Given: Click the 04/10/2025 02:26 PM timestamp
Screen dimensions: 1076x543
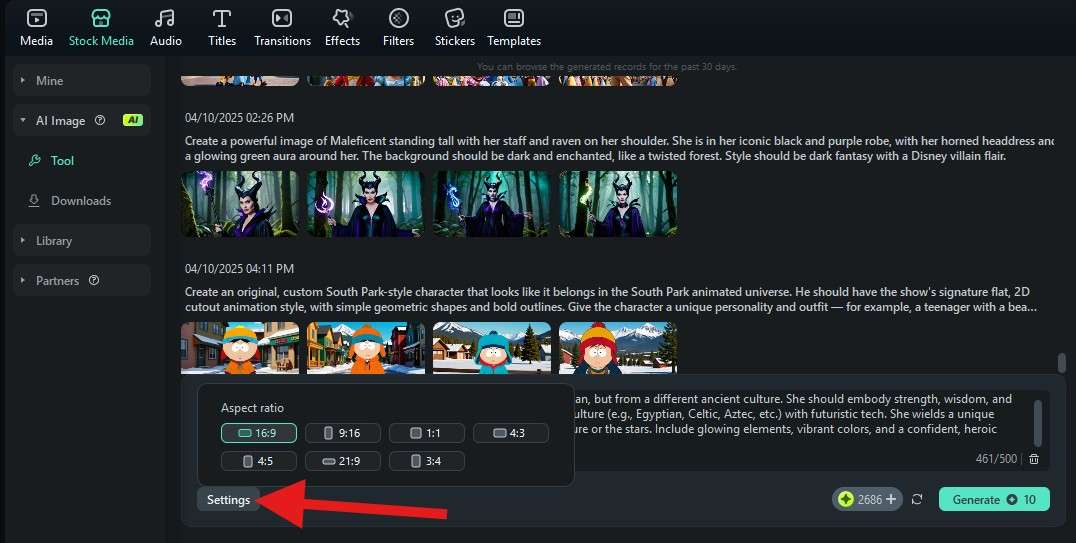Looking at the screenshot, I should point(239,118).
